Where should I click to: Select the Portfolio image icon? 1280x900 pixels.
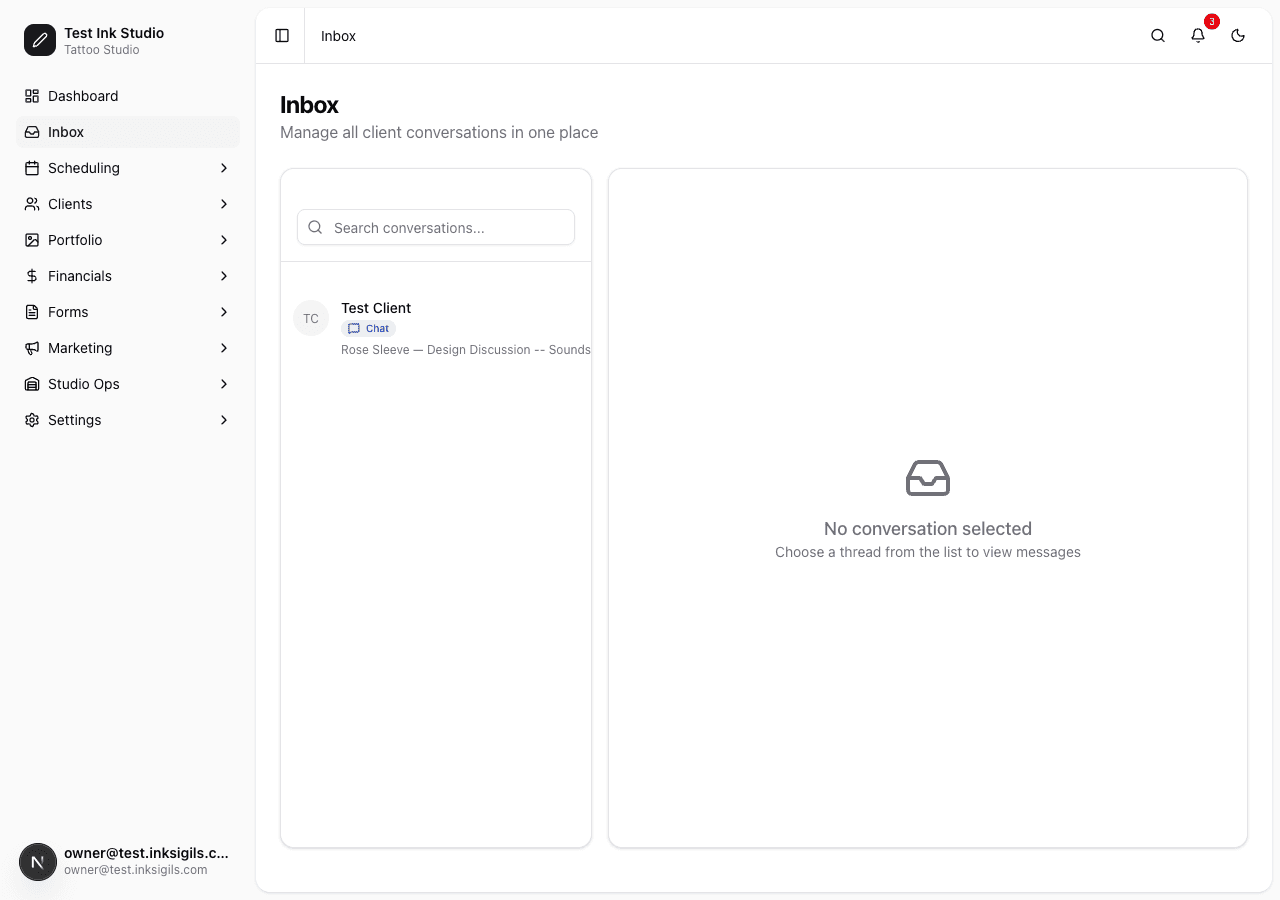point(31,240)
